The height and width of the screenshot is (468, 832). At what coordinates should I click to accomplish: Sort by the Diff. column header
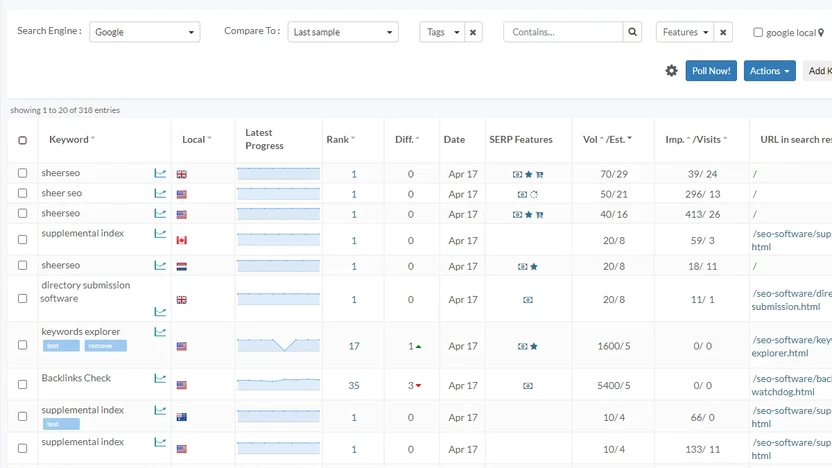point(407,140)
